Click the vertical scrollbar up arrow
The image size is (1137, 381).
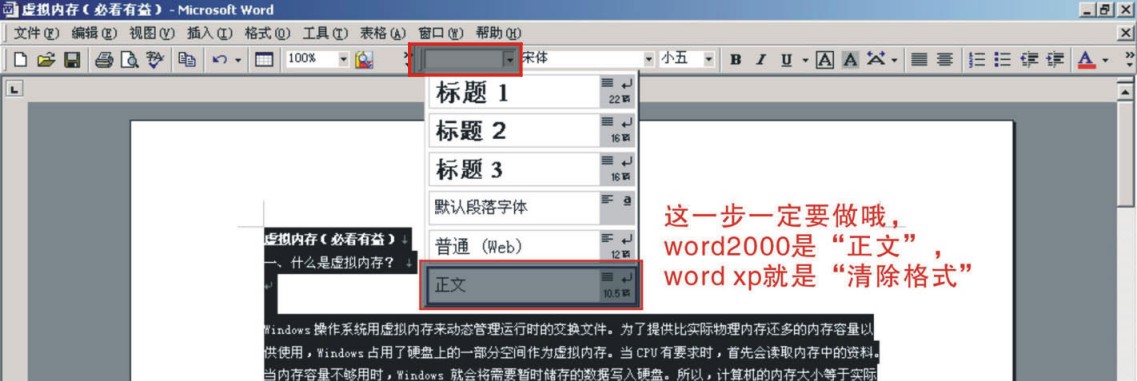1125,91
